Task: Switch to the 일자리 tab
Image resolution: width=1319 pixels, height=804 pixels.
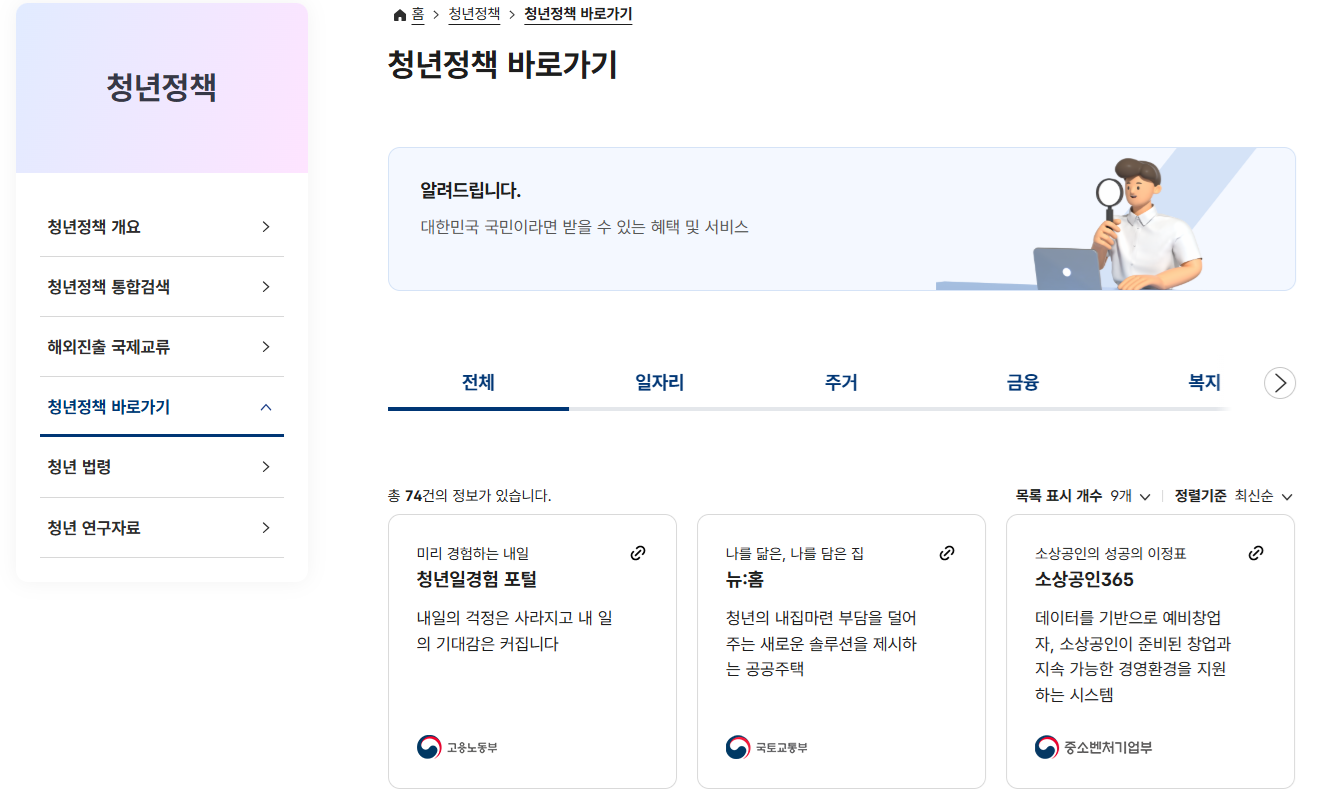Action: (659, 383)
